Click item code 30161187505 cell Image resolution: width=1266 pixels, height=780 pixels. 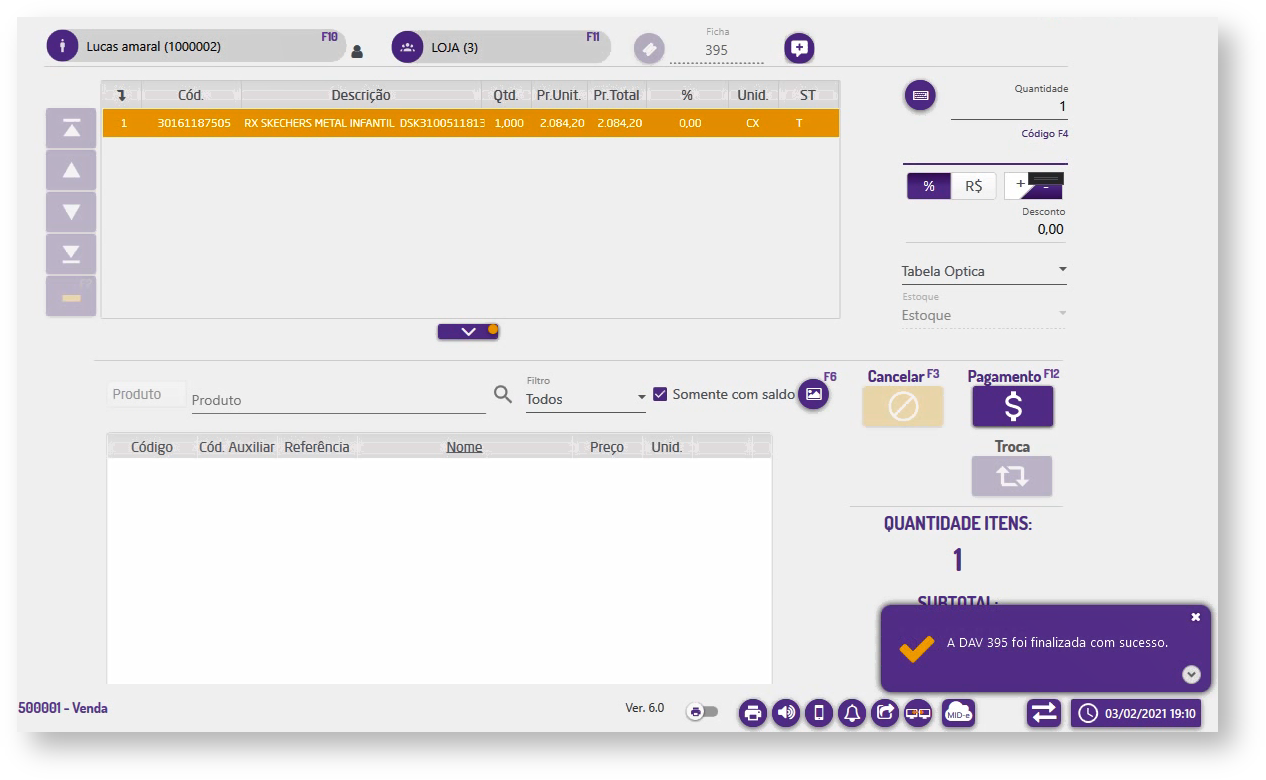tap(194, 123)
